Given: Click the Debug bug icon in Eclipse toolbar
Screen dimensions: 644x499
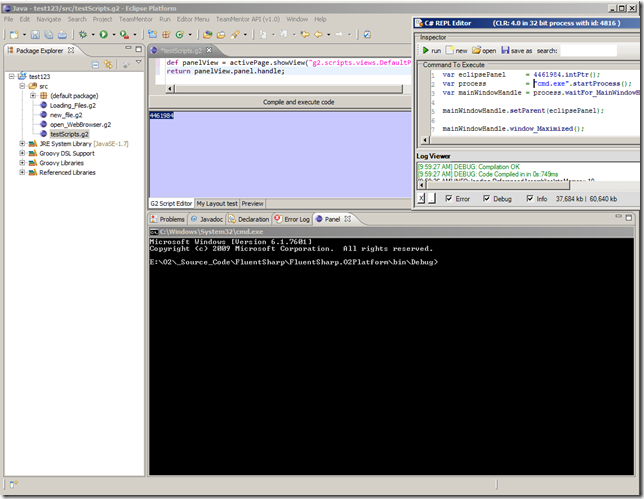Looking at the screenshot, I should pos(83,34).
